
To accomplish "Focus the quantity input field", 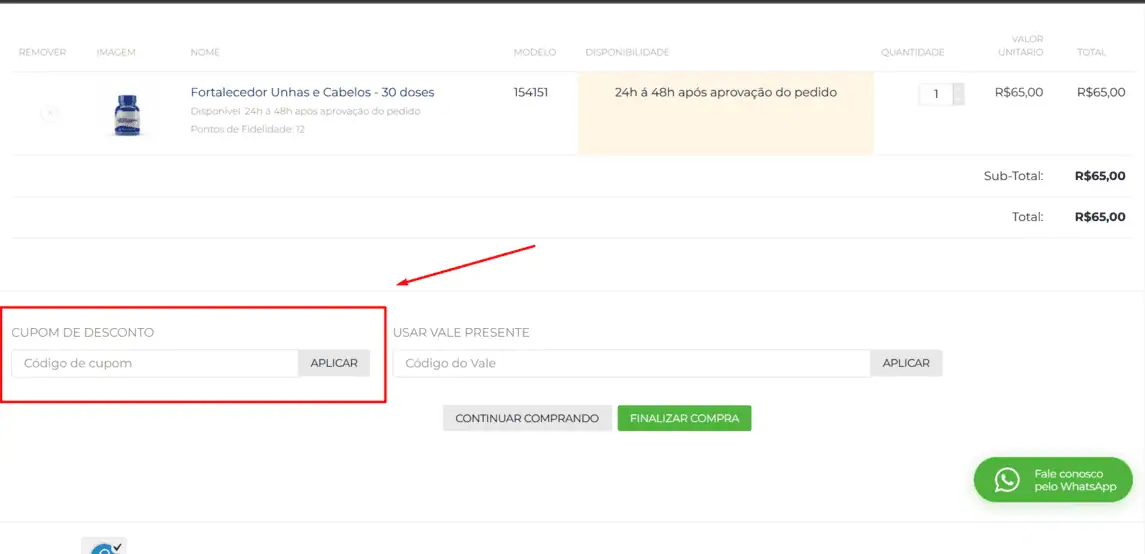I will 936,94.
